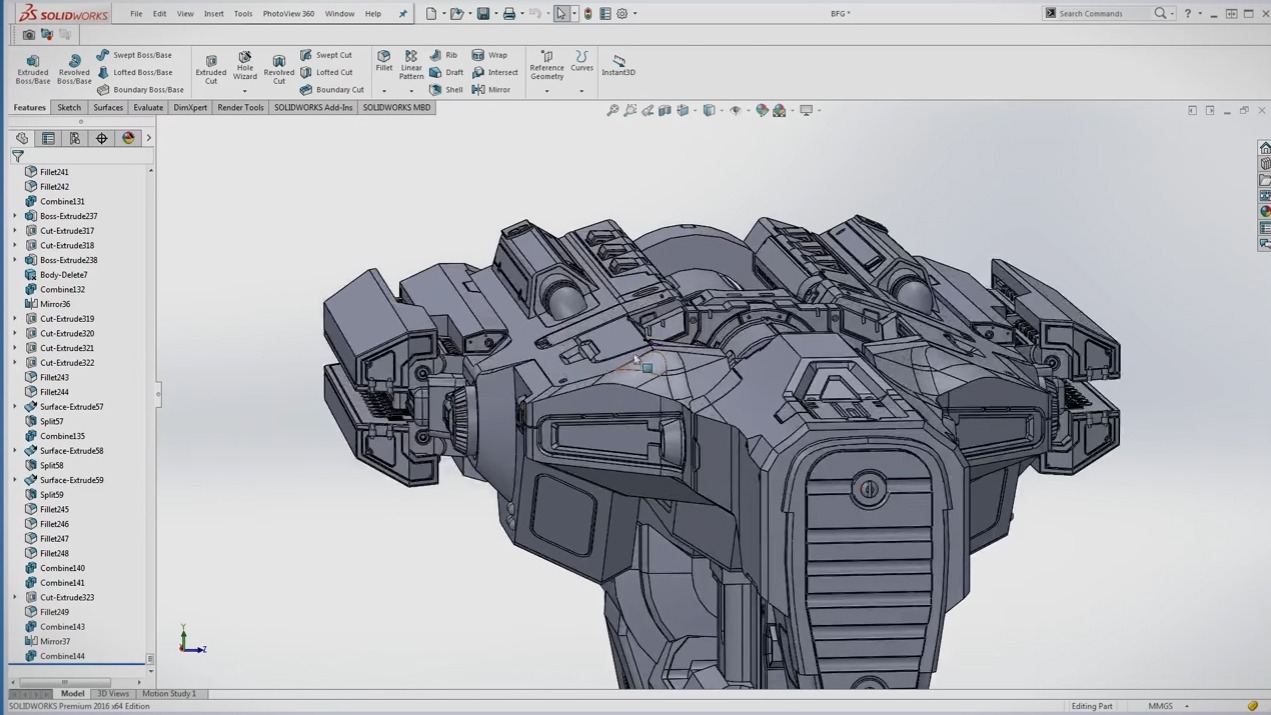
Task: Expand Surface-Extrude57 in the feature tree
Action: (15, 407)
